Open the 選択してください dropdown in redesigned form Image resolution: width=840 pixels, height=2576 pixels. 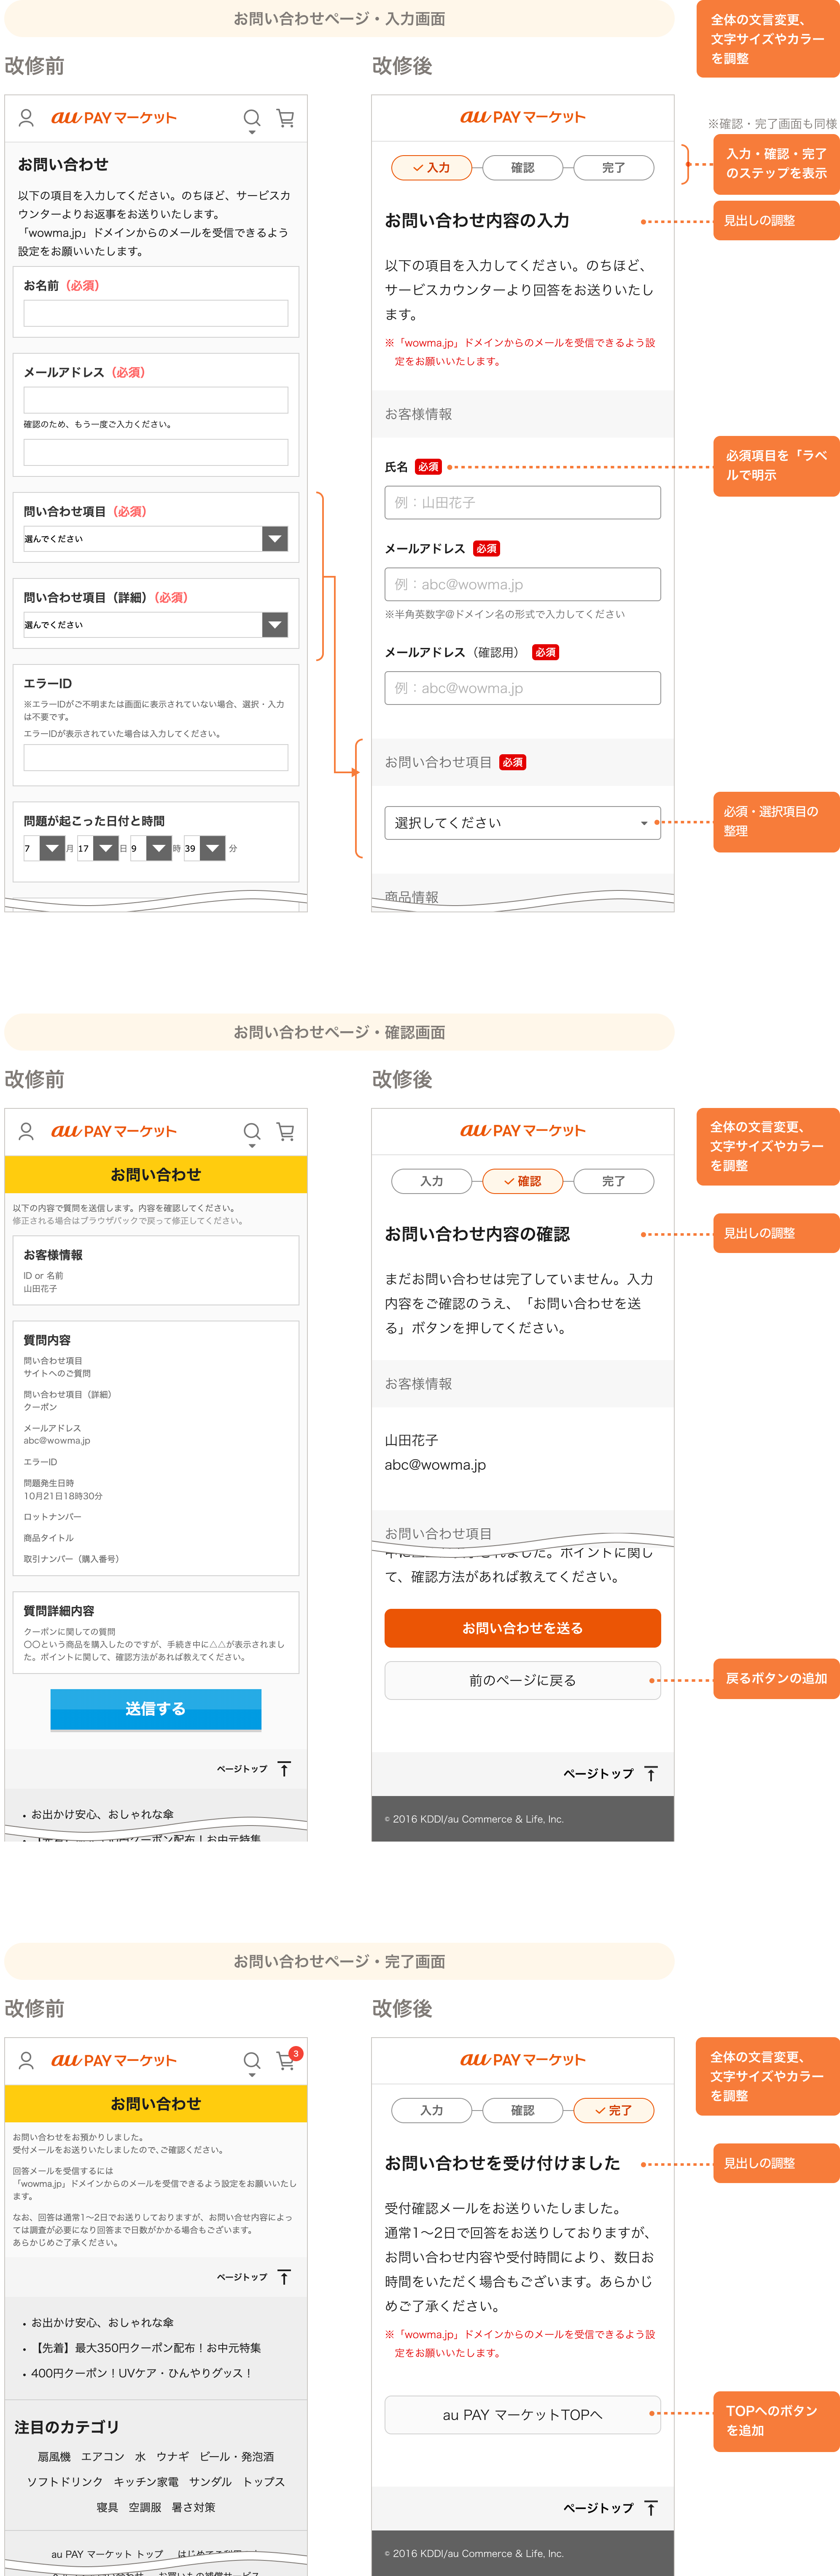522,823
